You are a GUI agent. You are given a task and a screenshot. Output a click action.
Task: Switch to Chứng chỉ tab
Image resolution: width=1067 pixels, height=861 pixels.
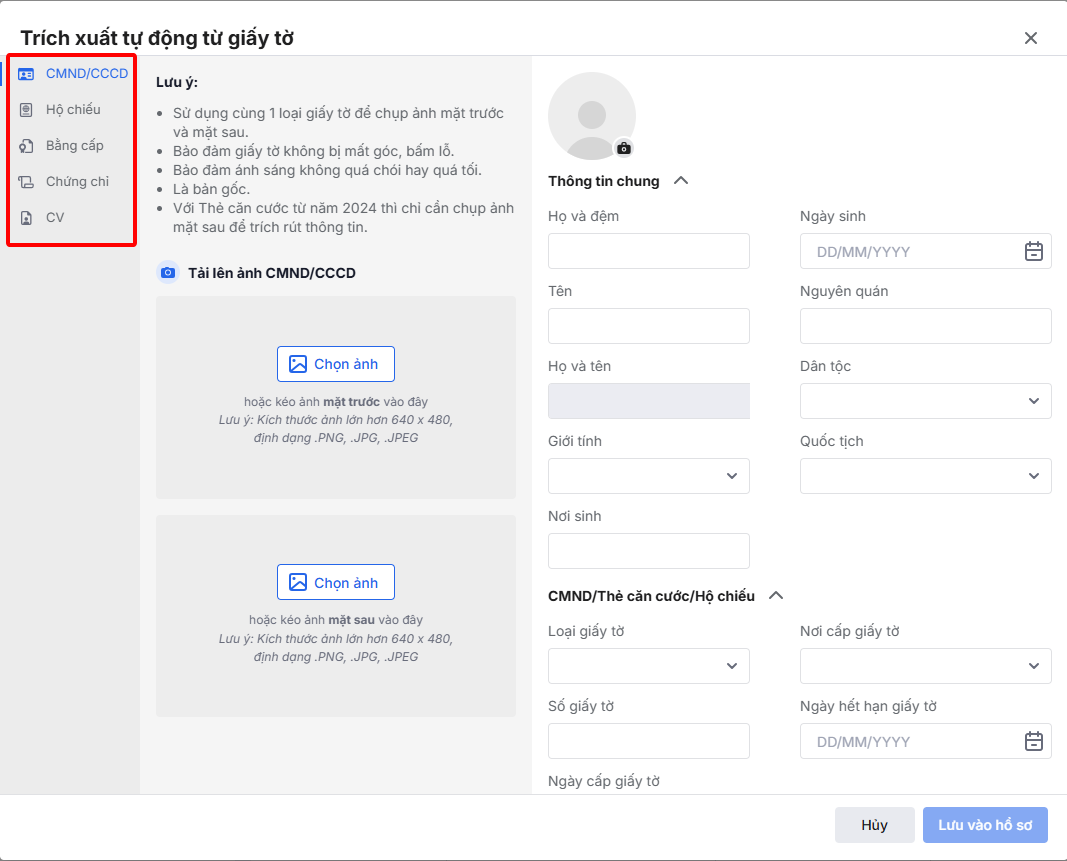(73, 182)
